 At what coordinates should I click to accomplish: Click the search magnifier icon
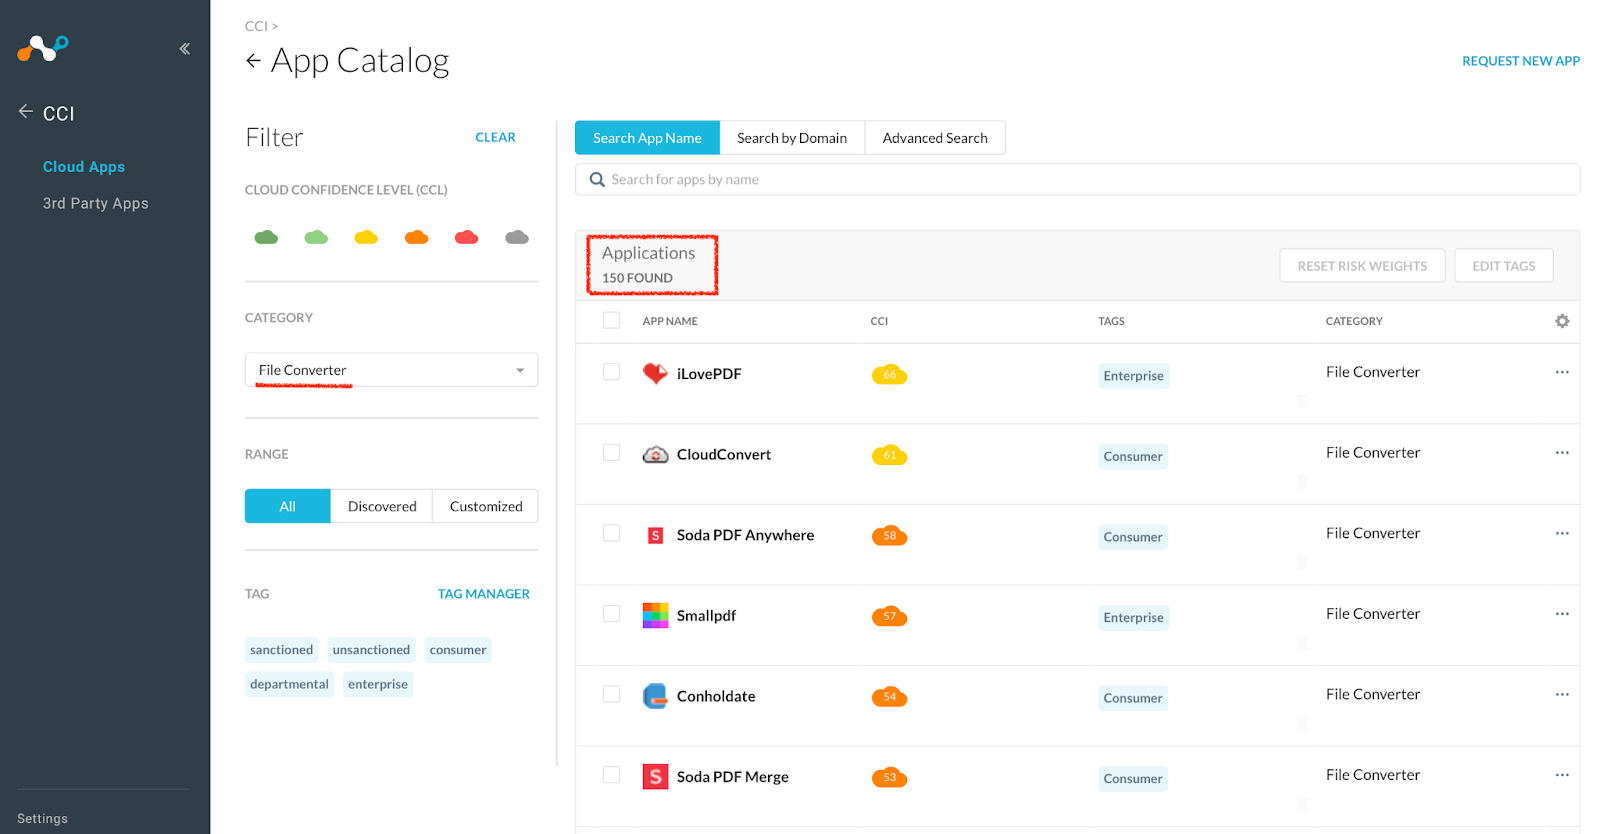tap(597, 180)
